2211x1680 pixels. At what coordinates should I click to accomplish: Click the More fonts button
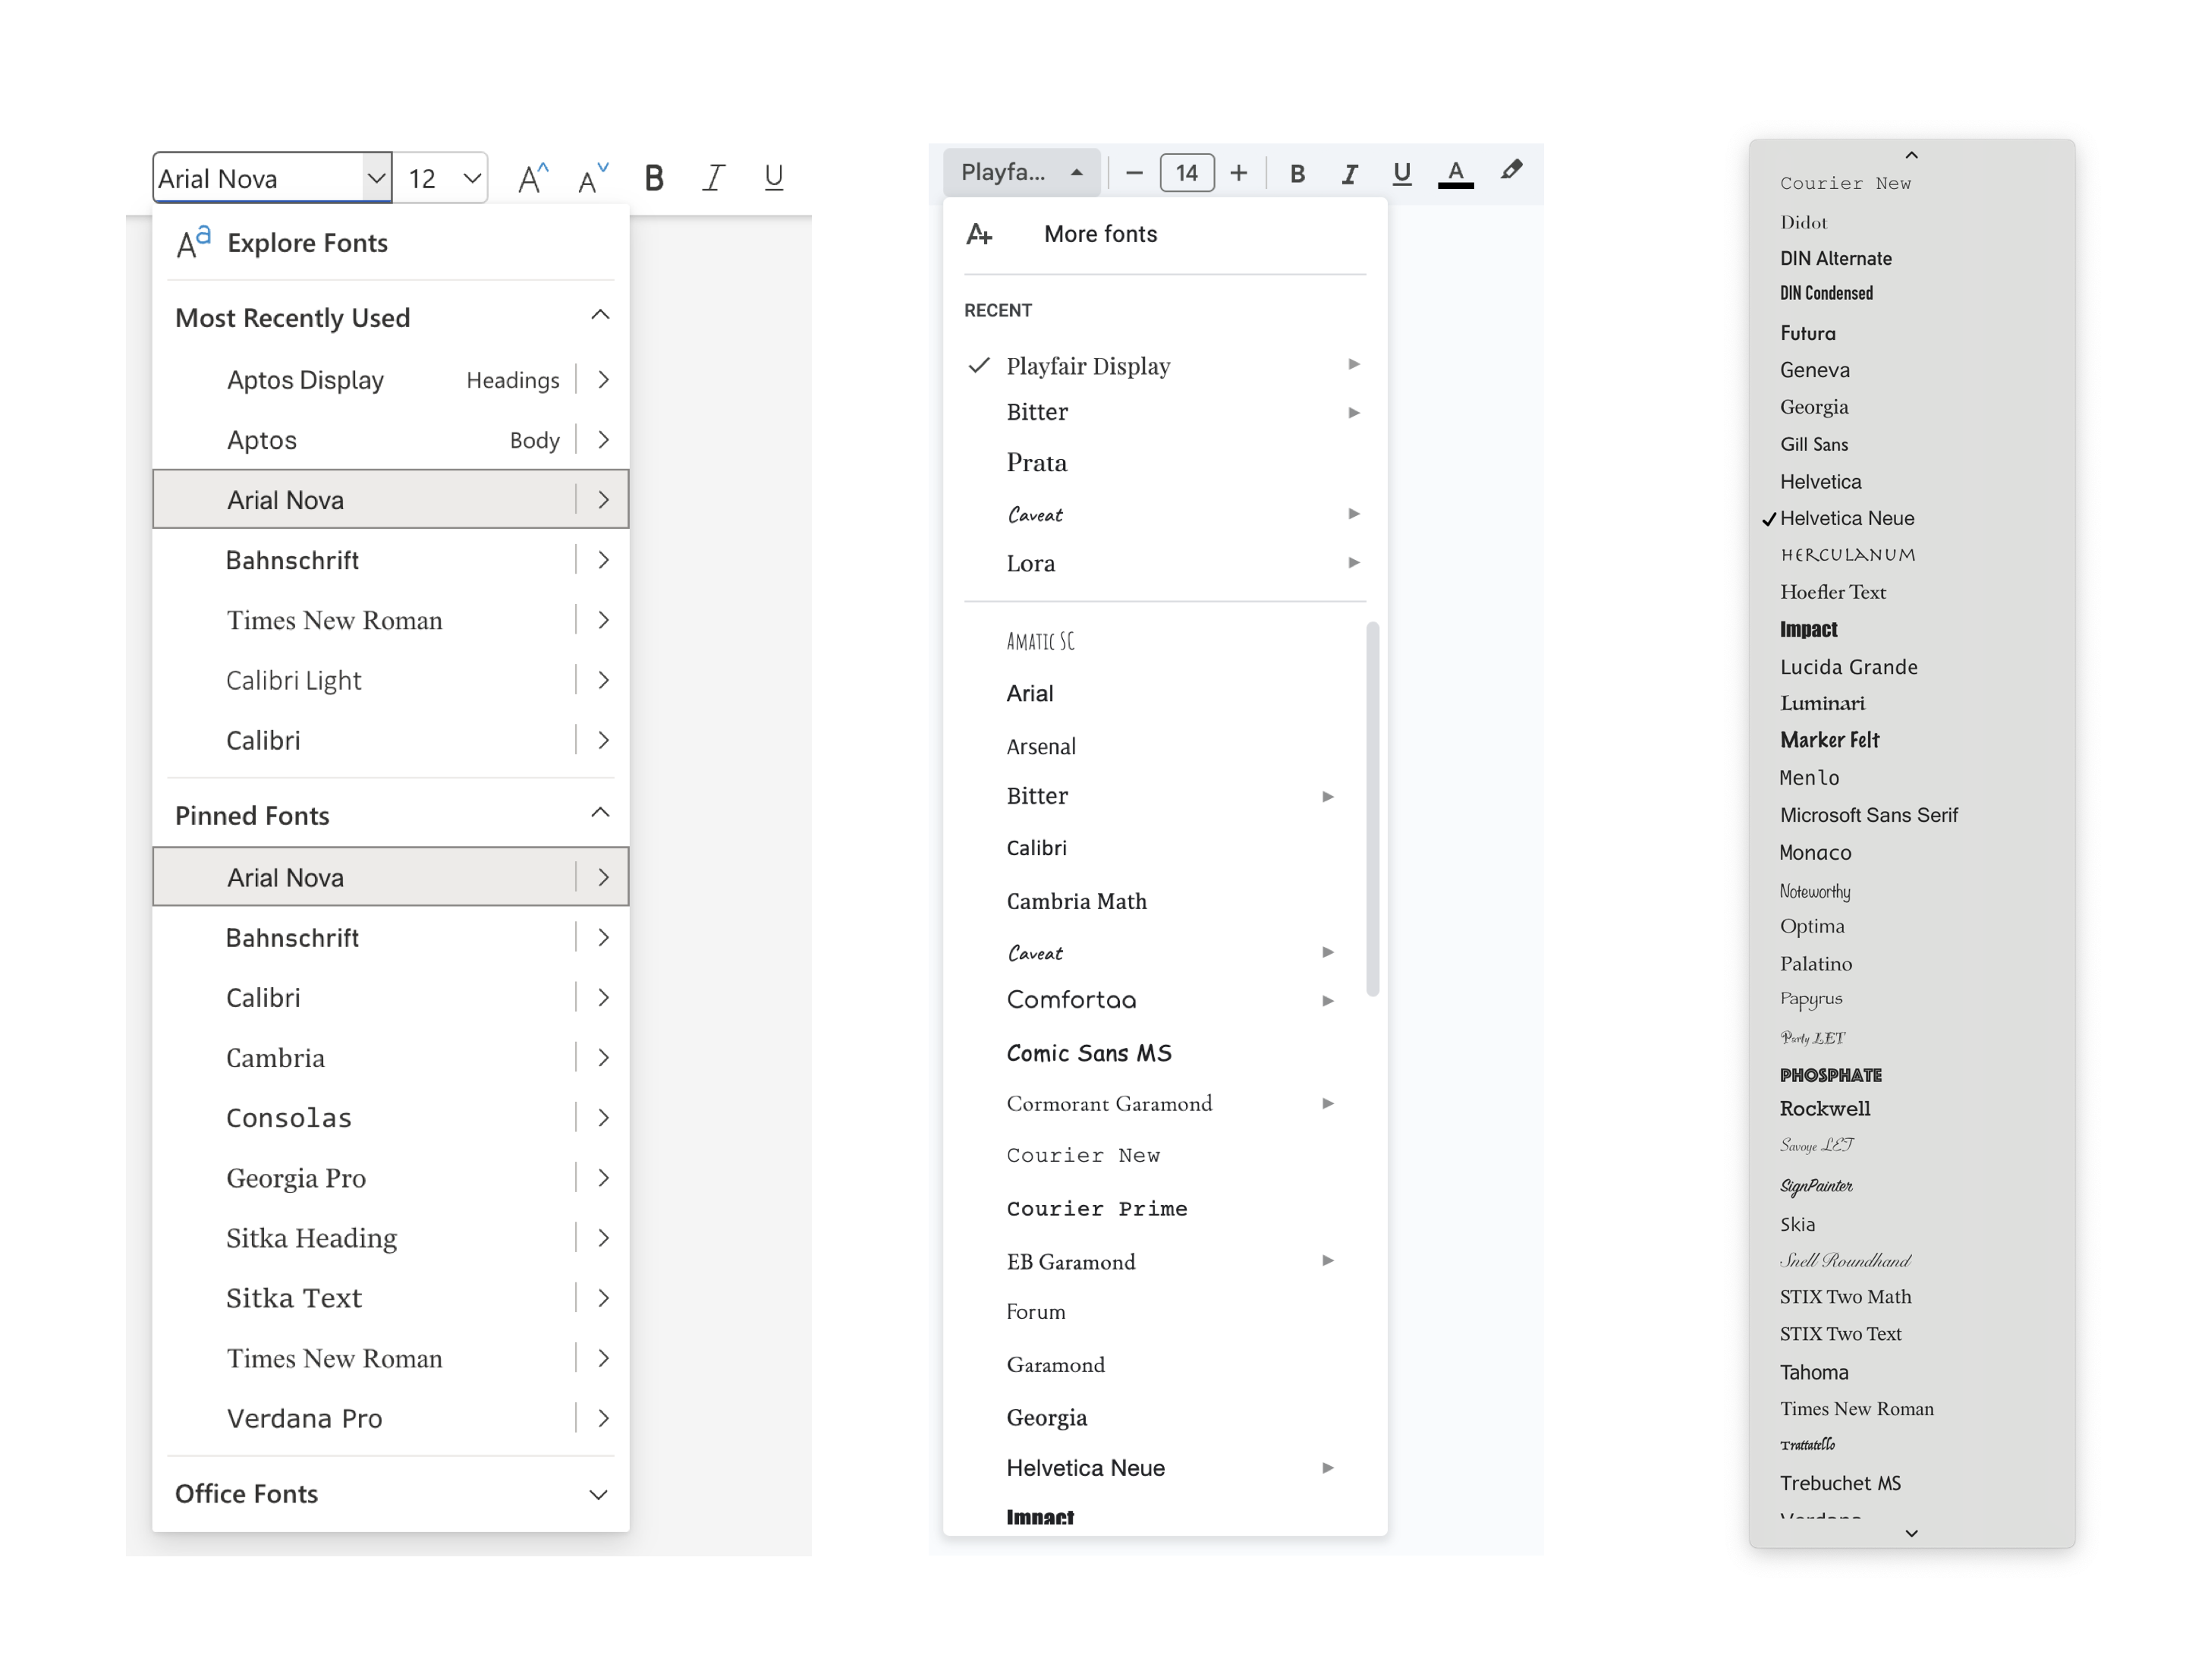click(1100, 234)
